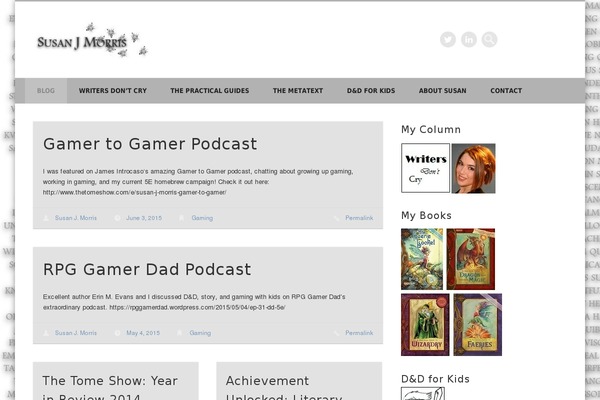Open the RPG Gamer Dad Podcast post title

coord(147,269)
